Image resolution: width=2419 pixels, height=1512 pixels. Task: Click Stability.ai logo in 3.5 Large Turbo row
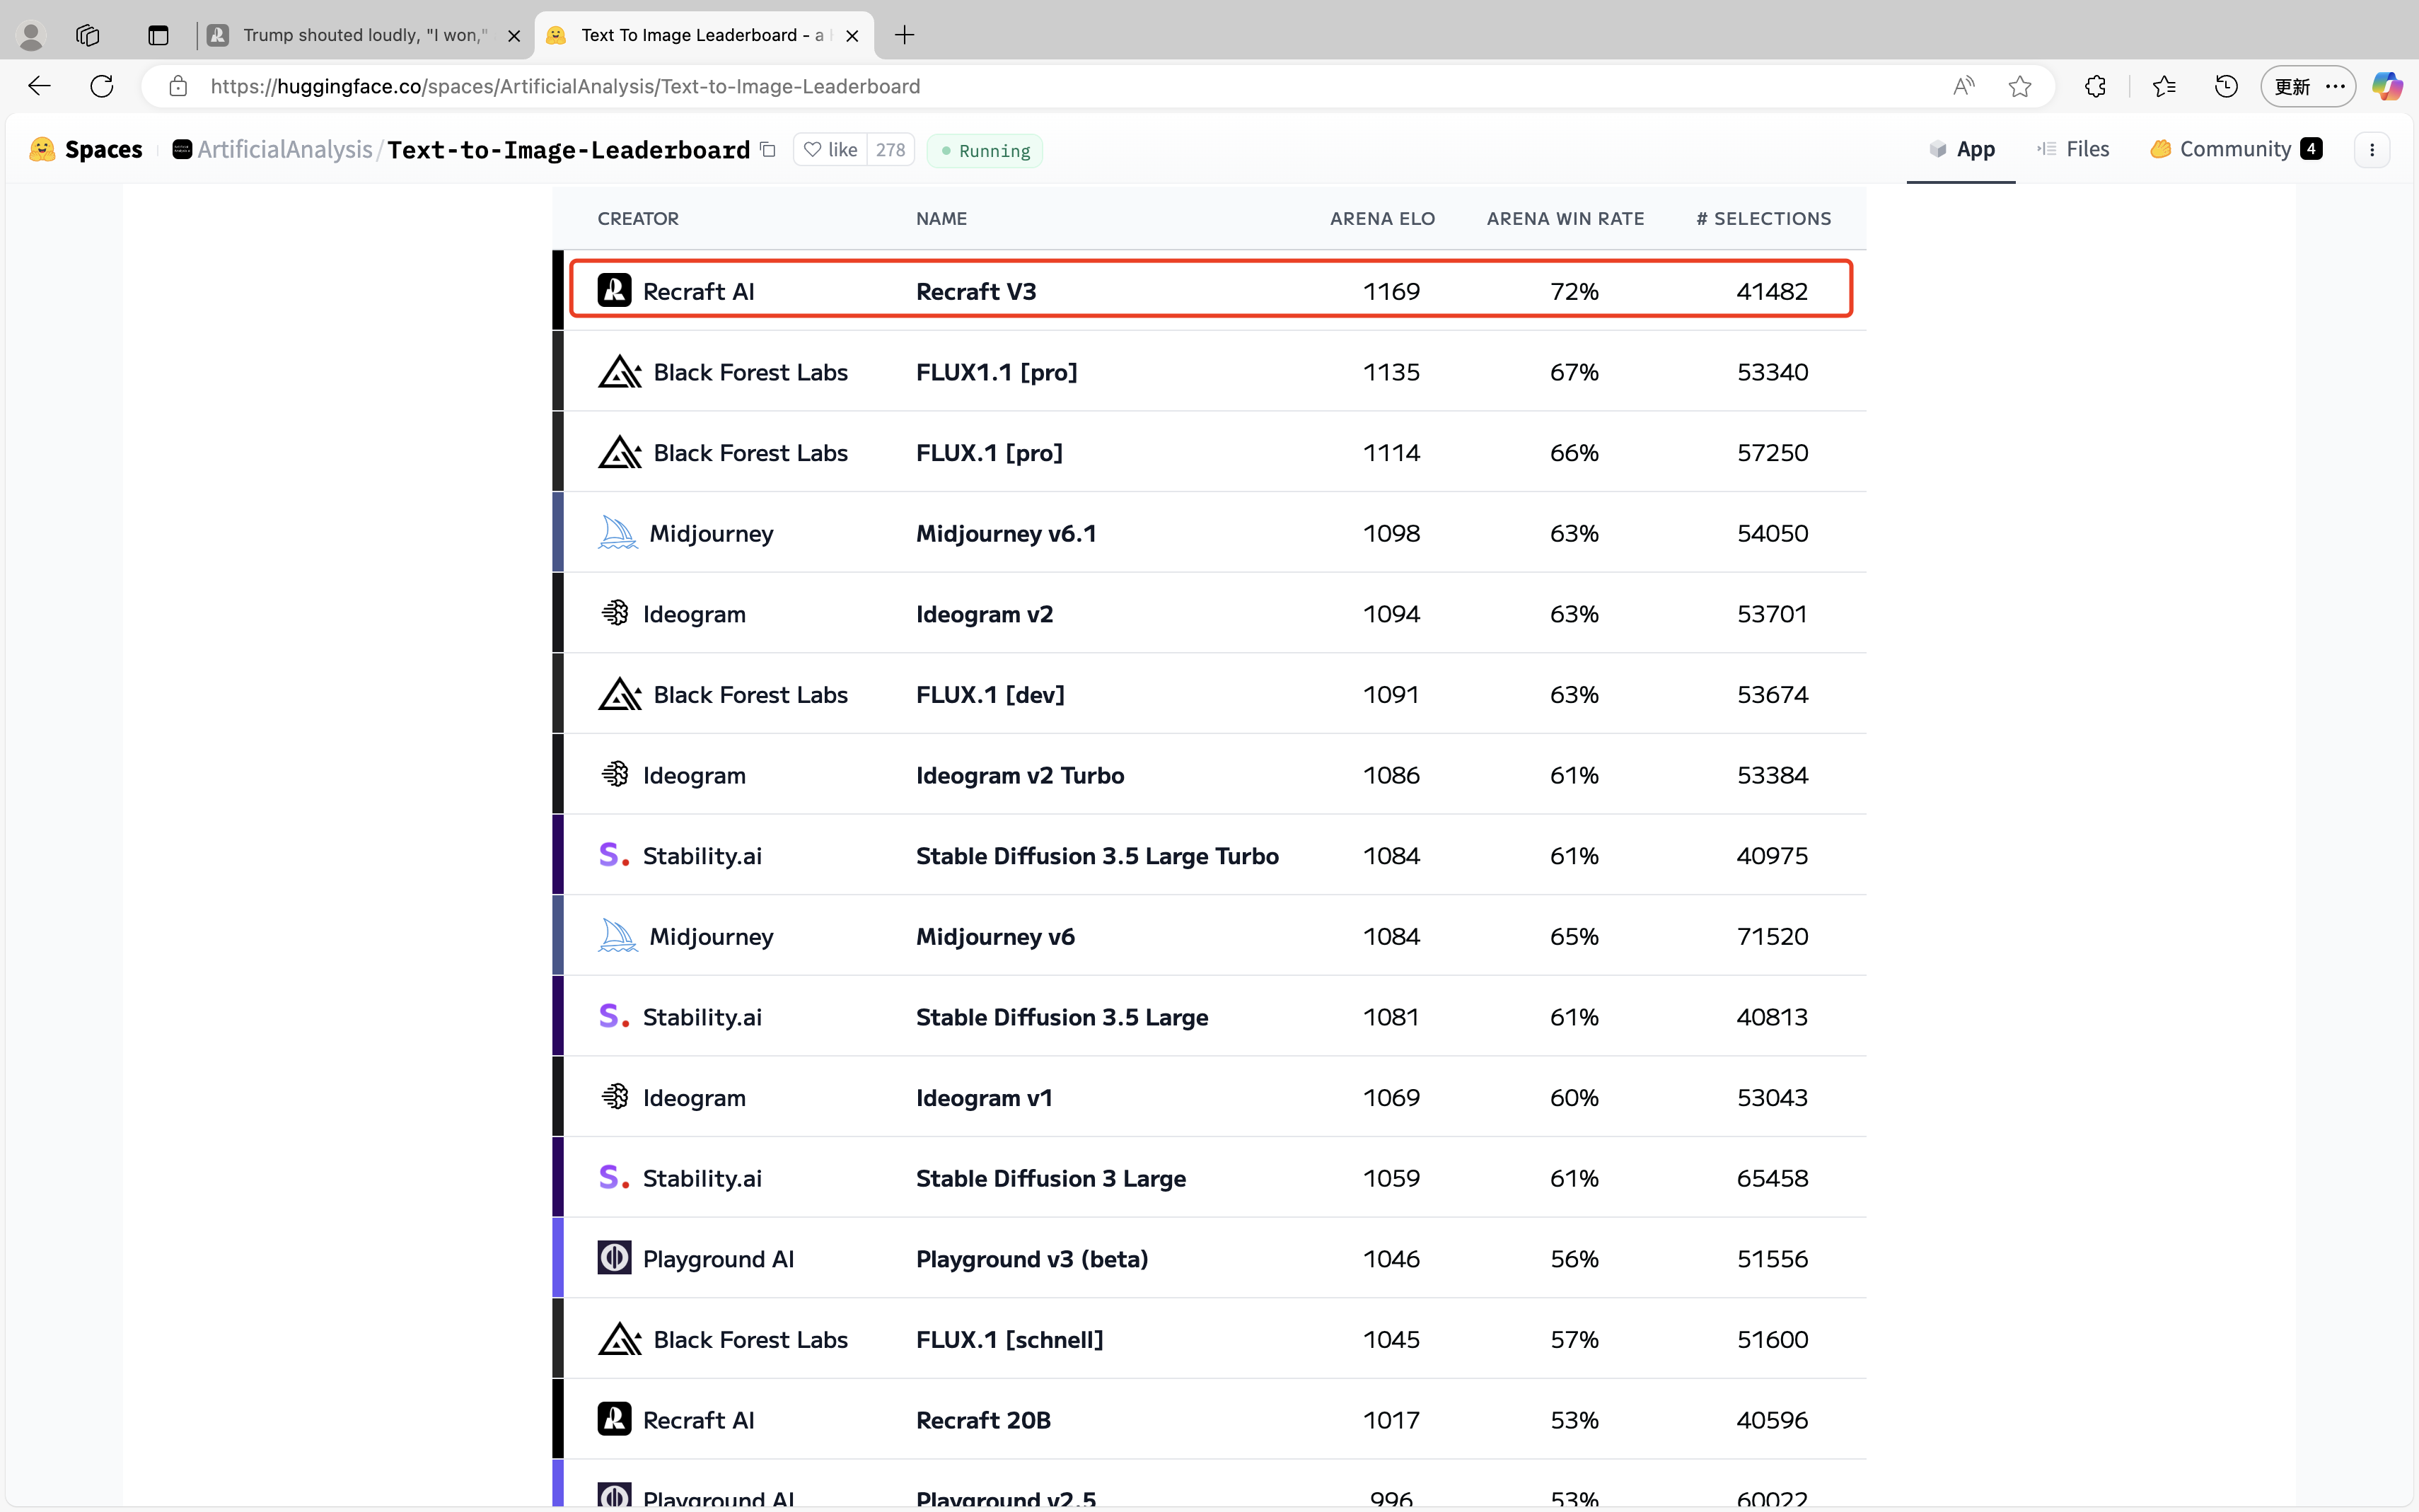click(x=614, y=855)
